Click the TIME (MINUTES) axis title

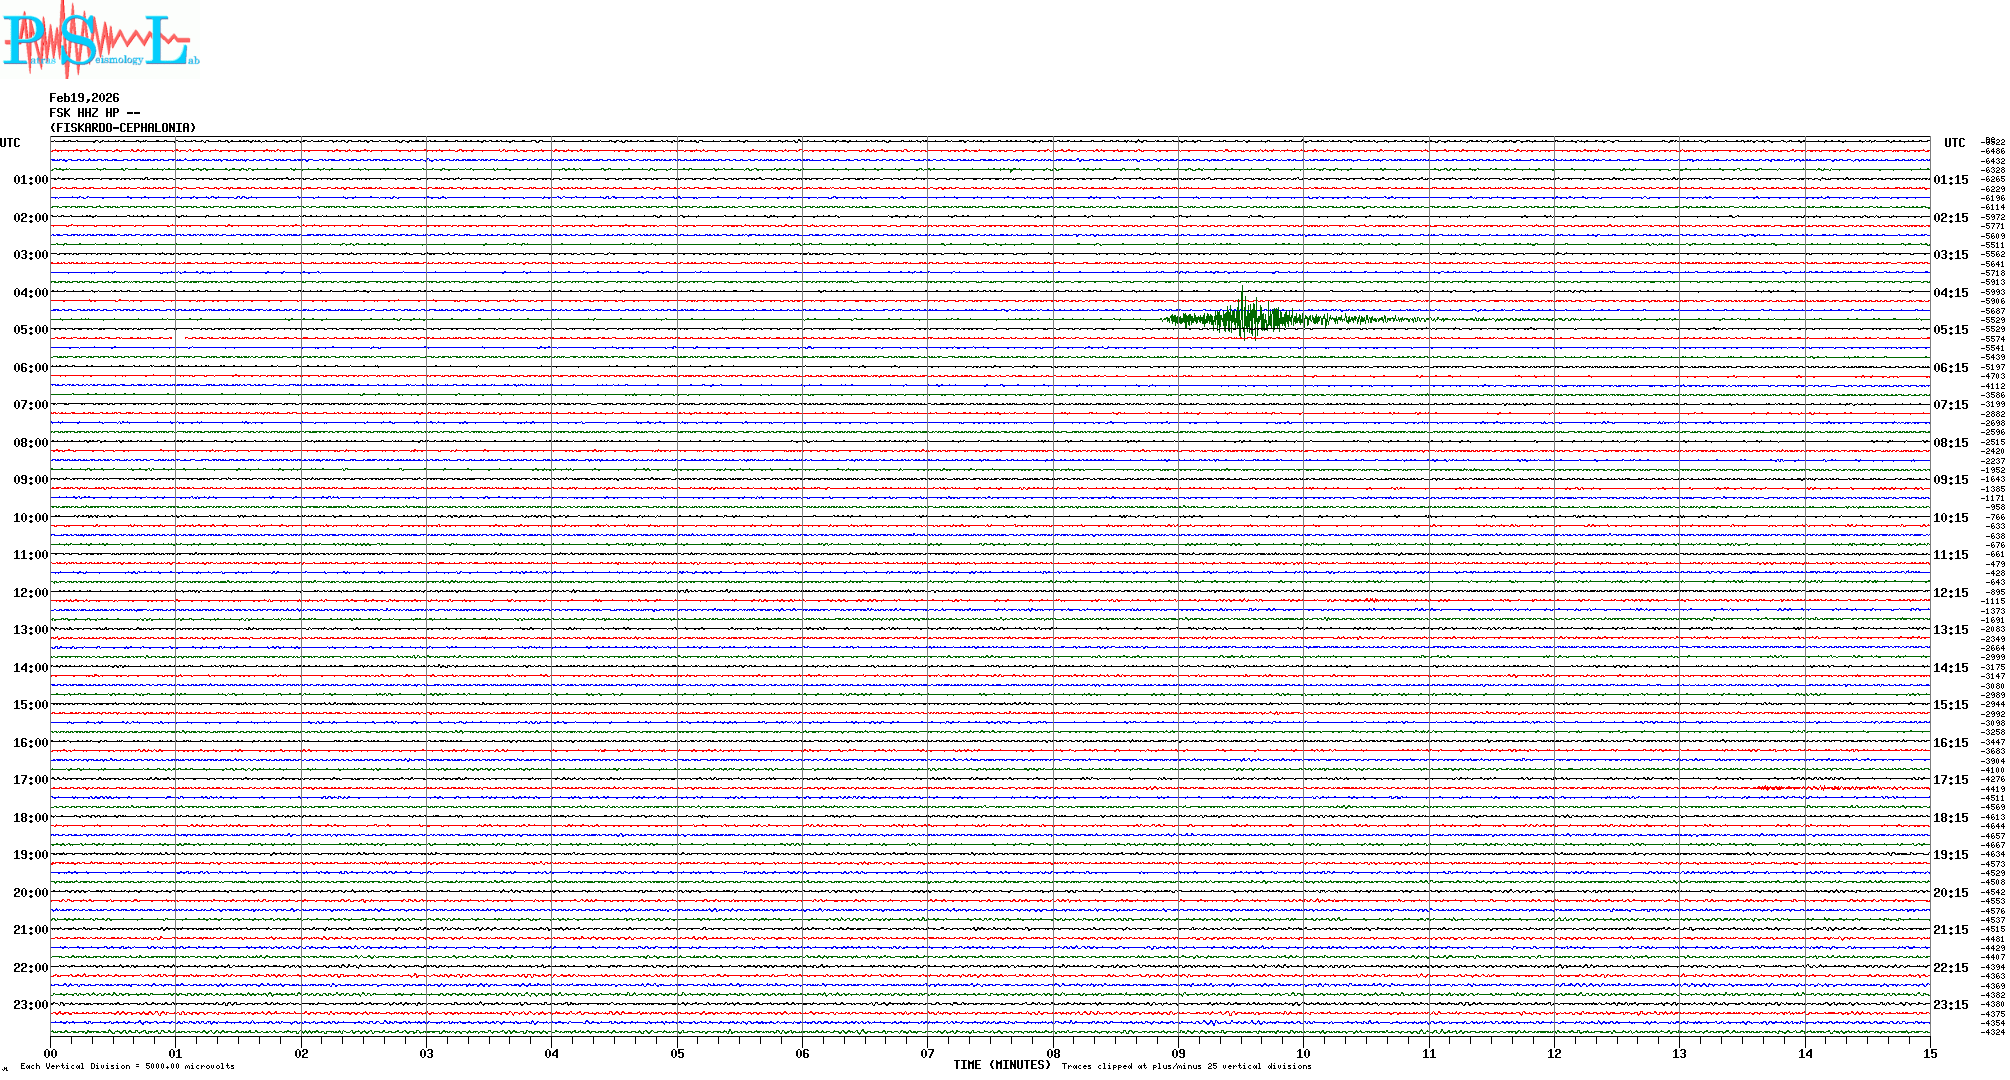pyautogui.click(x=1001, y=1065)
